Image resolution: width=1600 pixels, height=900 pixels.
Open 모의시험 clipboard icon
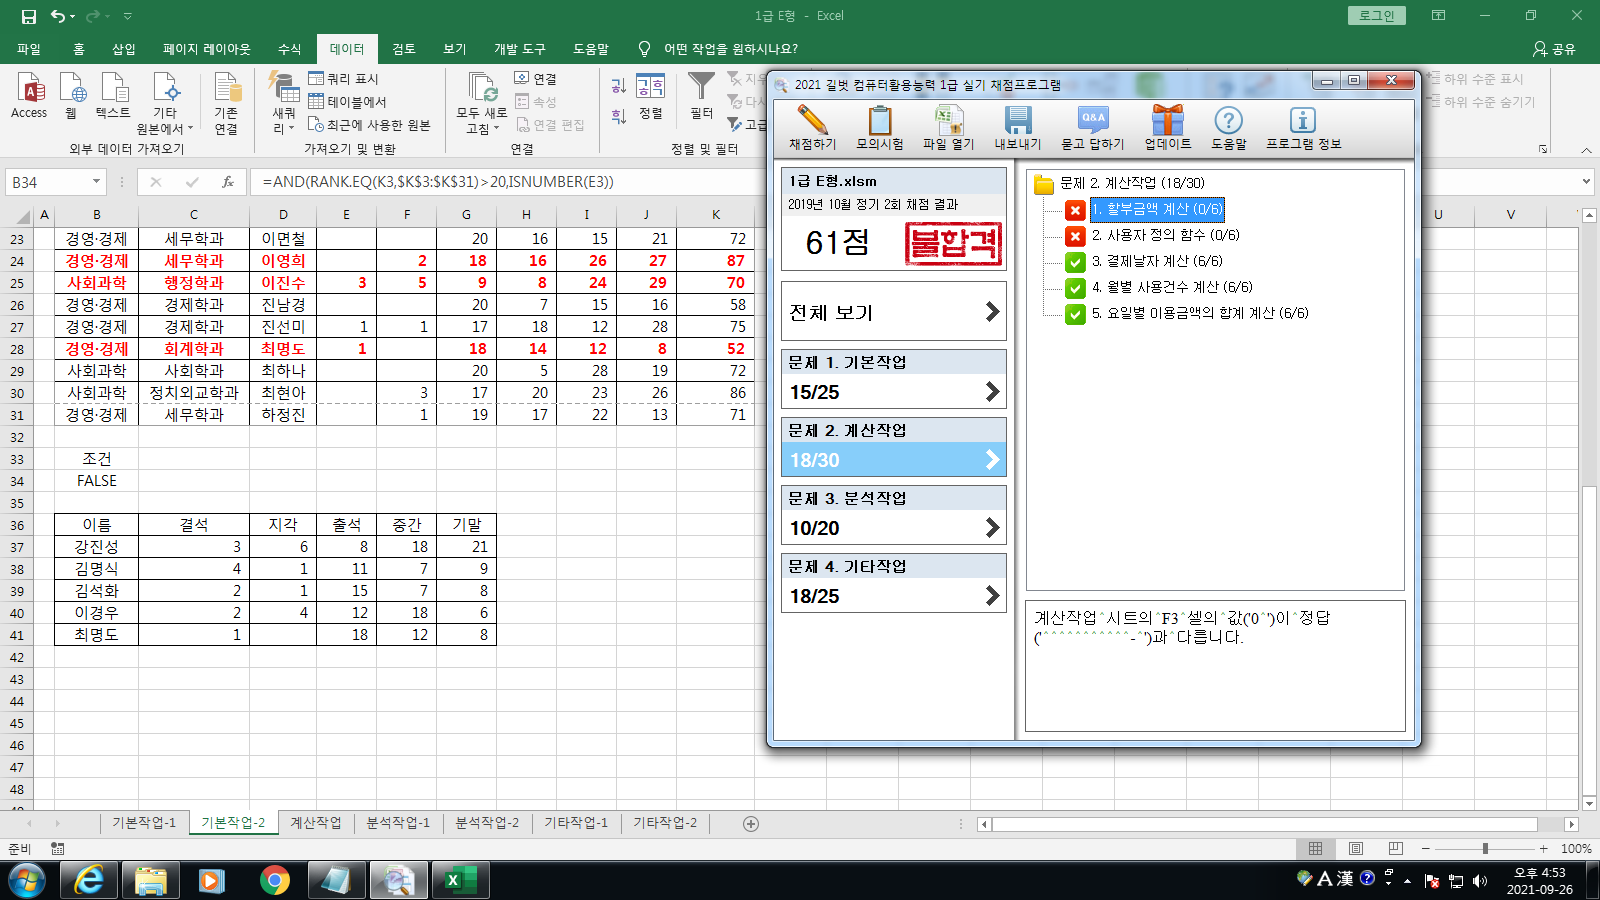(879, 121)
